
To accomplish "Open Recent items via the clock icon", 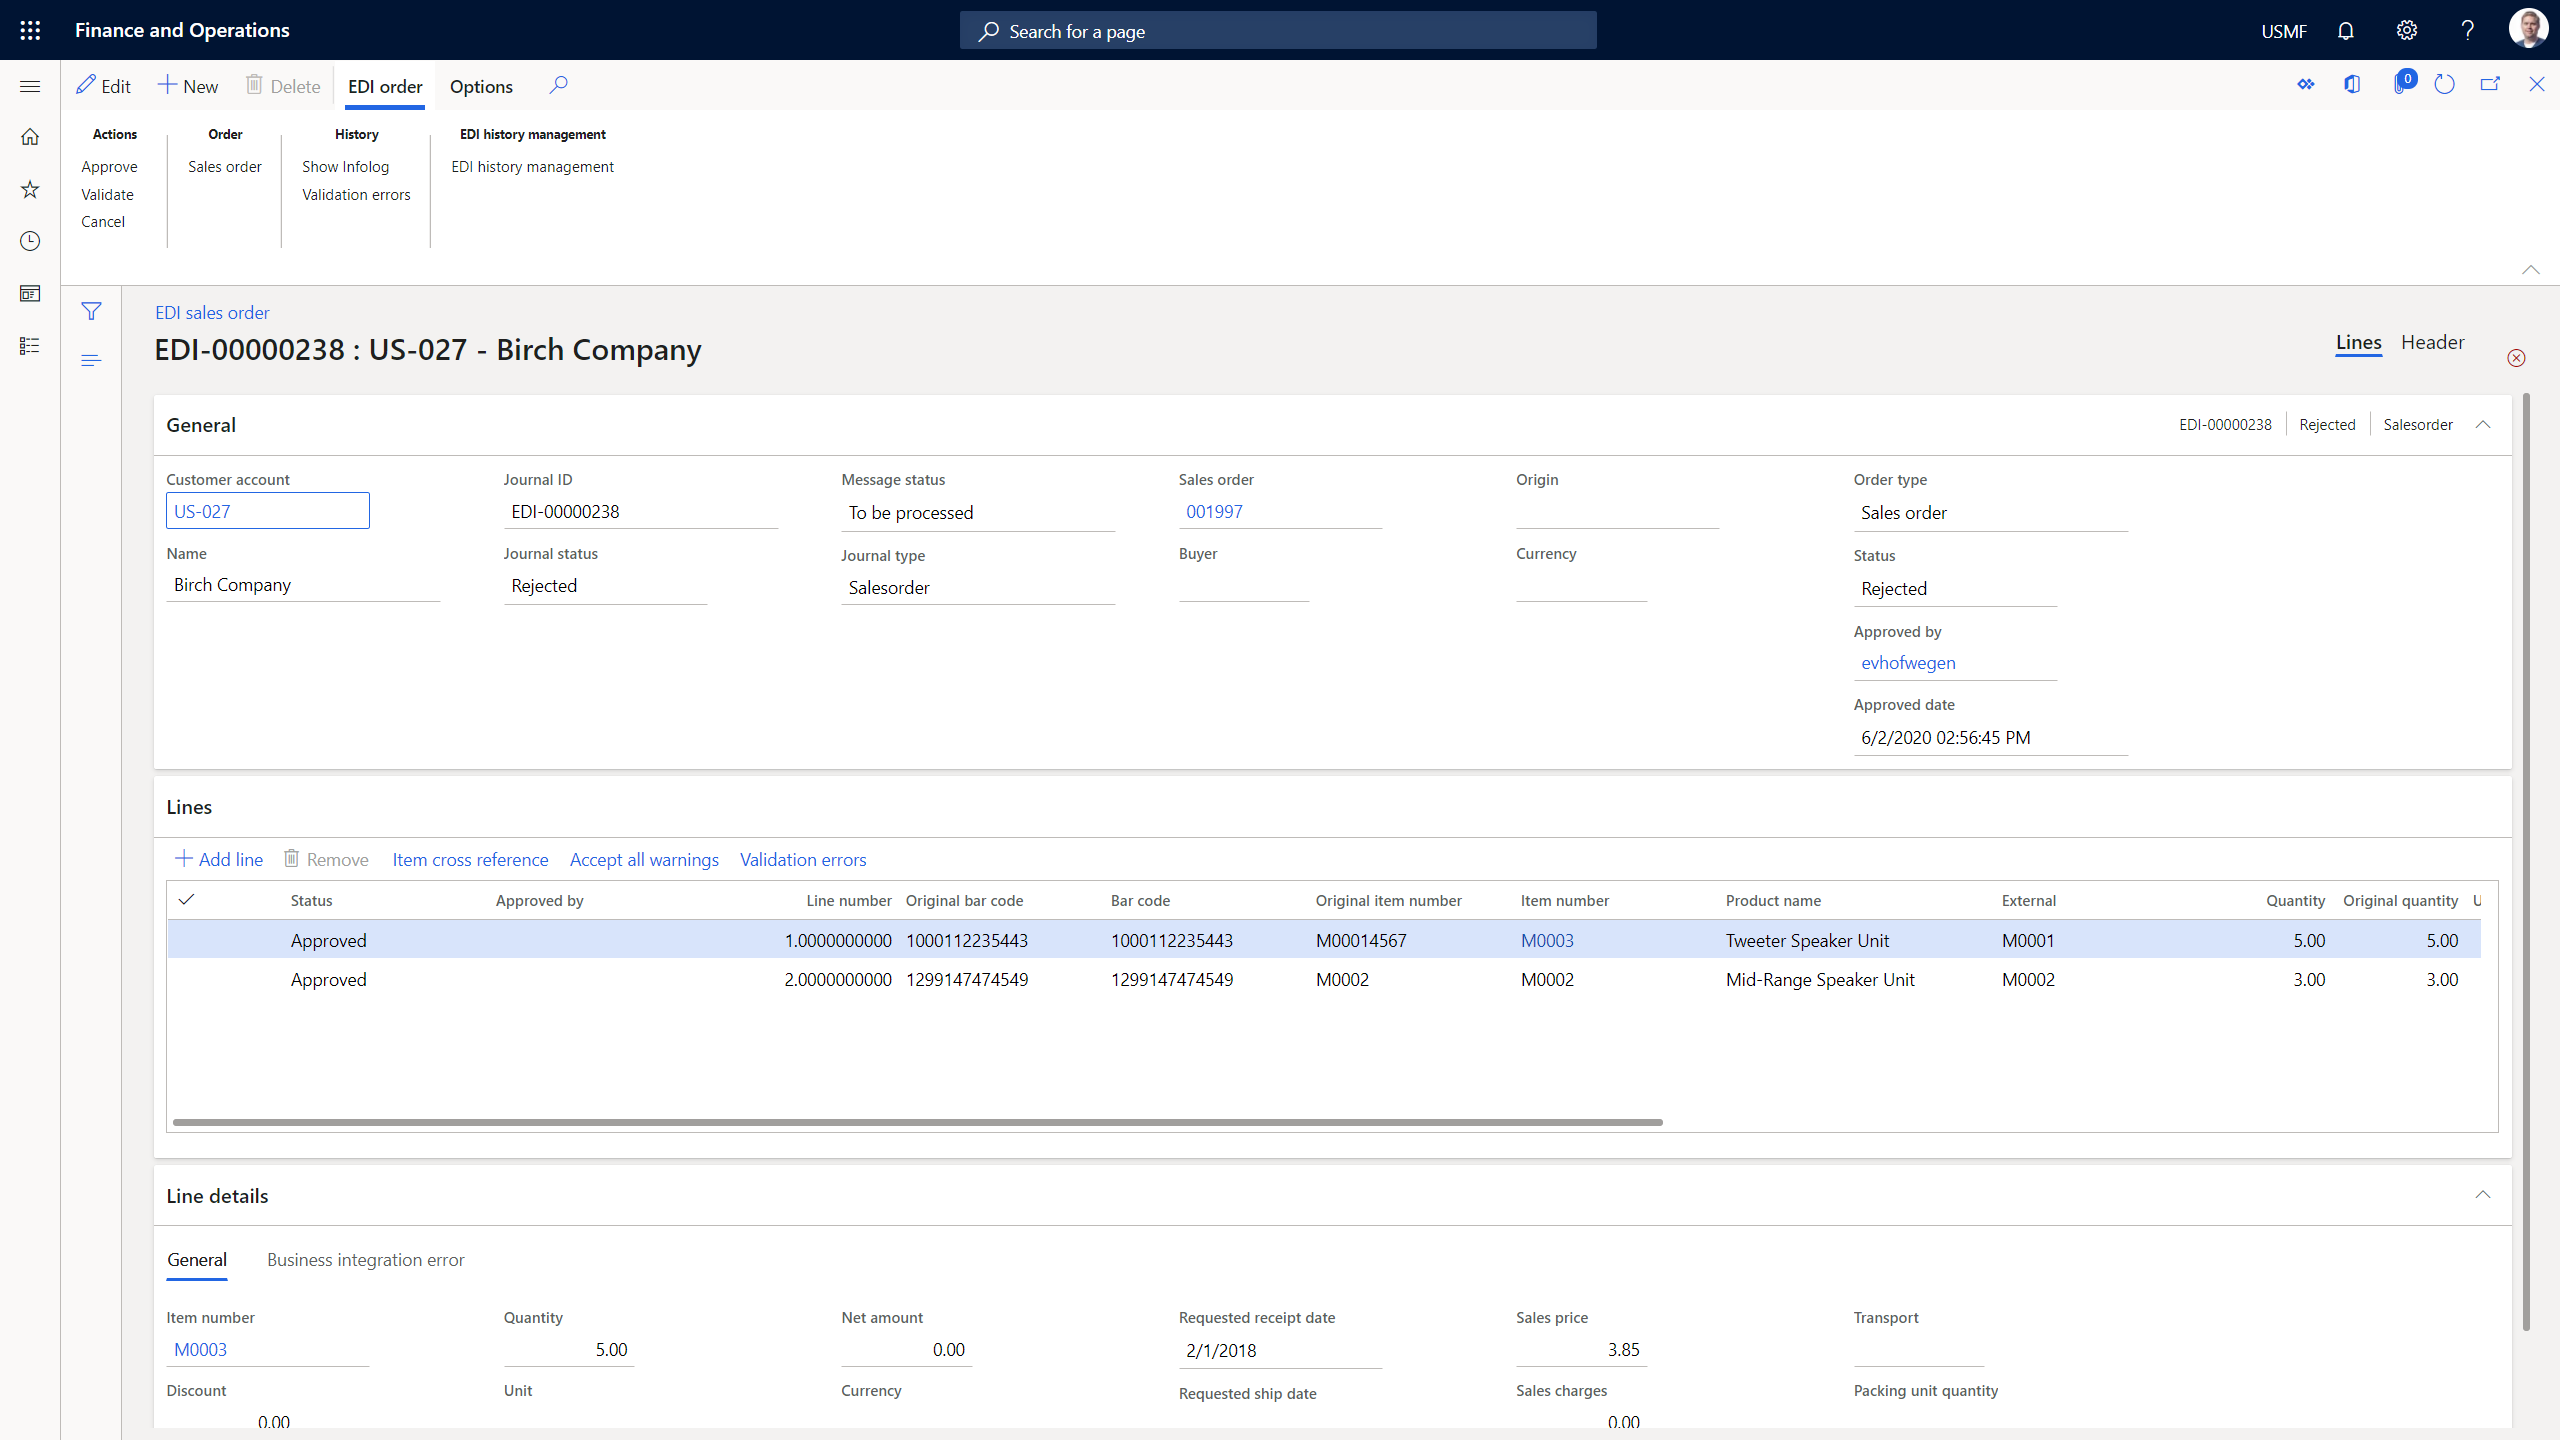I will pyautogui.click(x=30, y=241).
